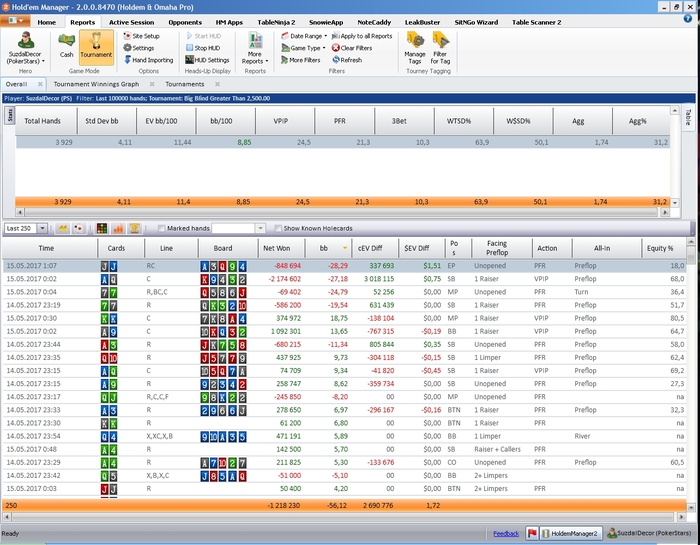
Task: Open the SitNGo Wizard tab
Action: tap(476, 22)
